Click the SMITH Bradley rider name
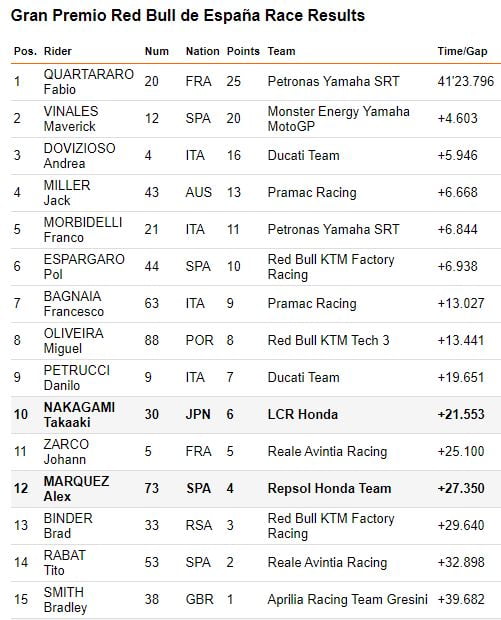501x620 pixels. [65, 599]
